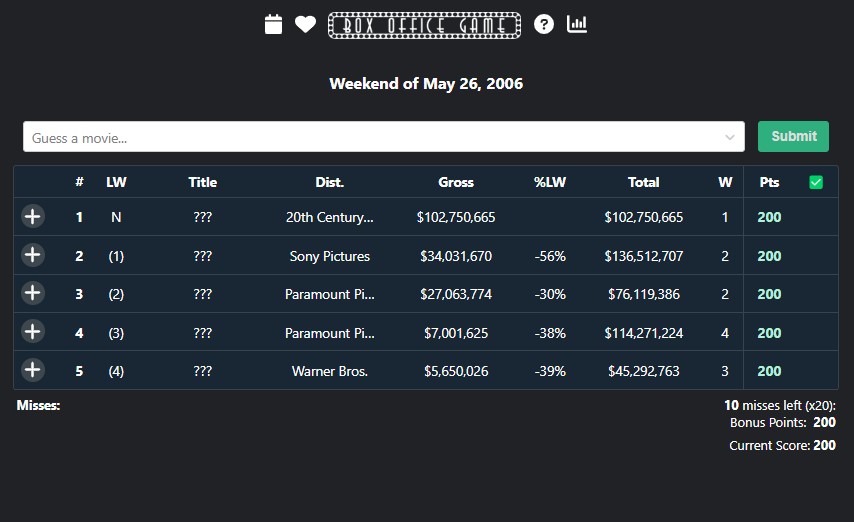Click the Title column header
Image resolution: width=854 pixels, height=522 pixels.
(203, 182)
